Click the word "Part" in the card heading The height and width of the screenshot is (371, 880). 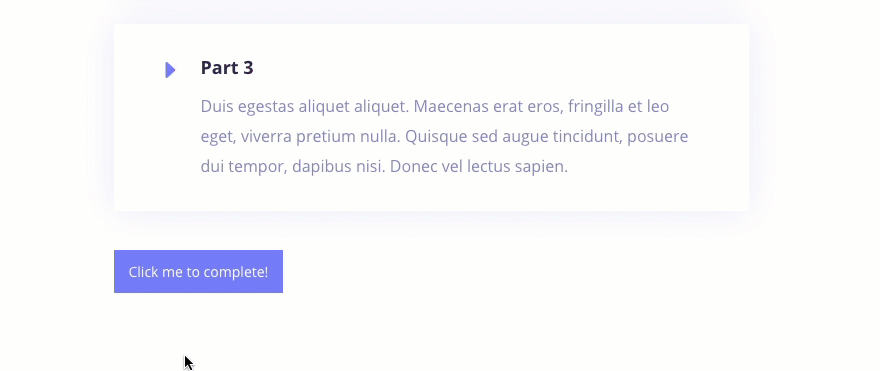pos(219,68)
